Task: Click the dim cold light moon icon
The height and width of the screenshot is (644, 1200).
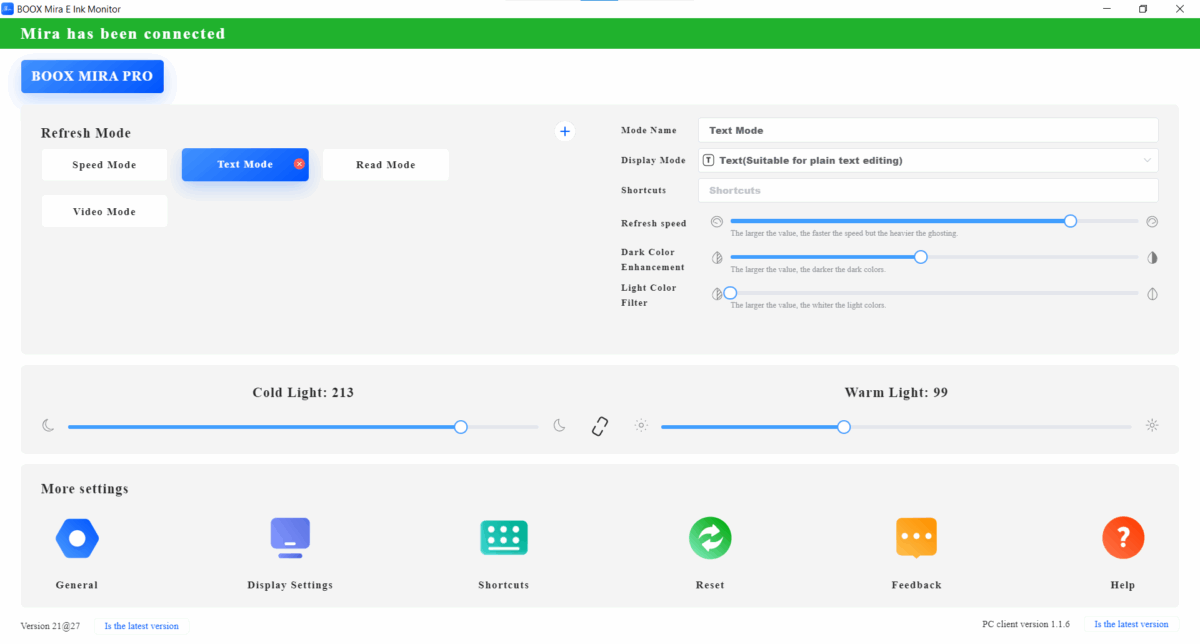Action: tap(48, 425)
